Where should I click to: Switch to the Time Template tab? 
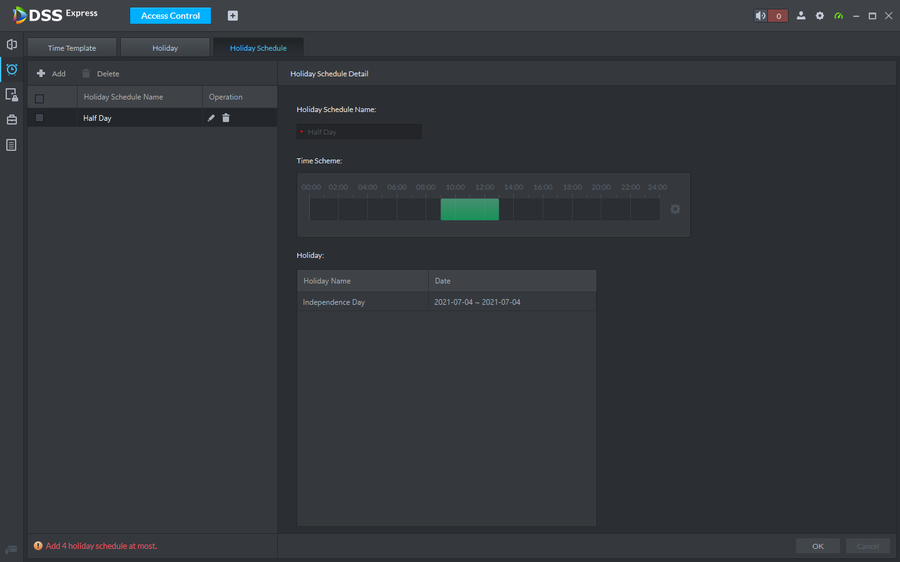(72, 48)
